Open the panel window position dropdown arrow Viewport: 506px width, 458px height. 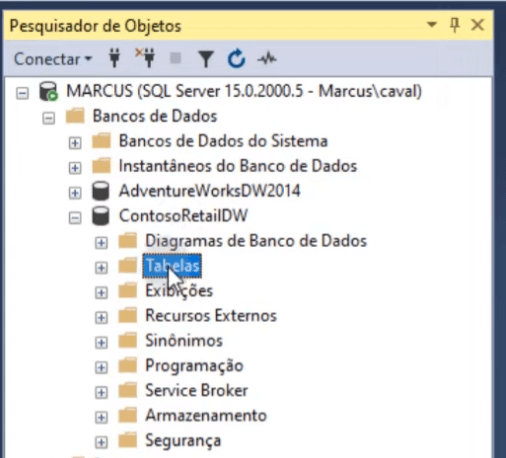point(432,24)
